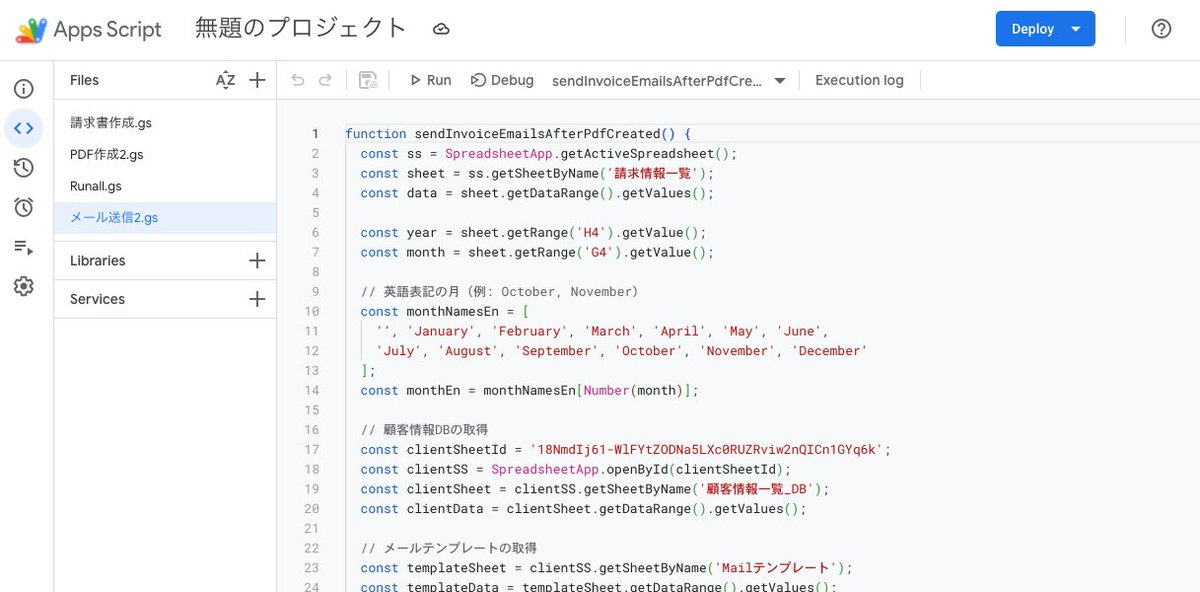The width and height of the screenshot is (1200, 592).
Task: Open the sendInvoiceEmailsAfterPdfCre... function selector
Action: coord(668,81)
